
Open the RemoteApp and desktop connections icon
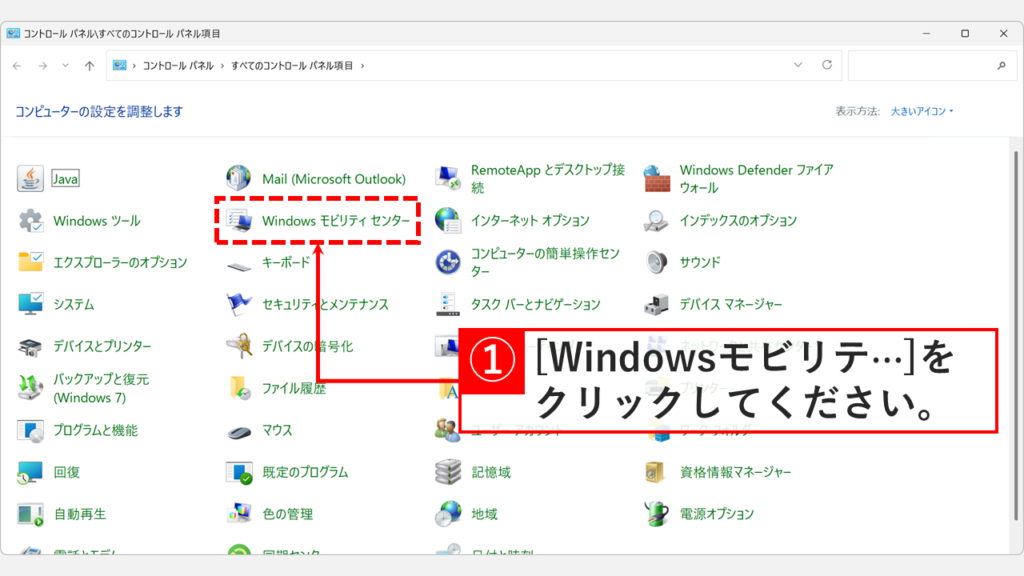[448, 178]
